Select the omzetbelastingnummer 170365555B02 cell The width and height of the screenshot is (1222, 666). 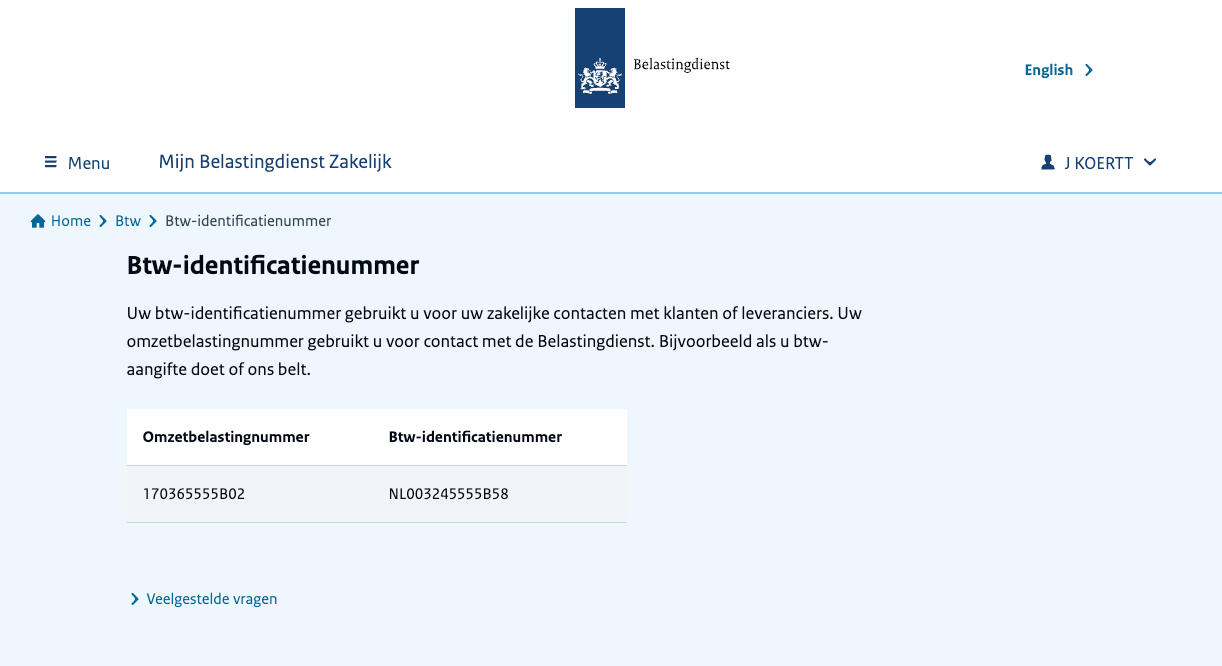[193, 493]
